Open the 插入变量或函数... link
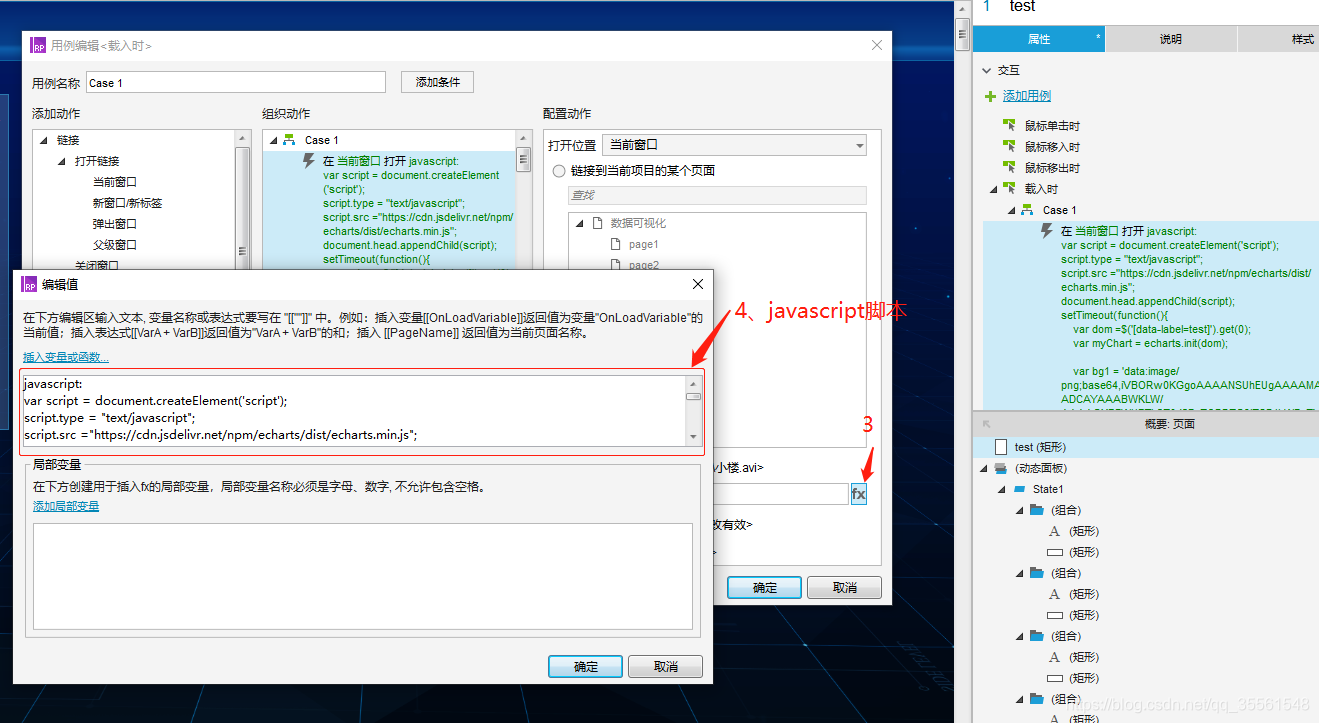The height and width of the screenshot is (723, 1319). click(66, 357)
